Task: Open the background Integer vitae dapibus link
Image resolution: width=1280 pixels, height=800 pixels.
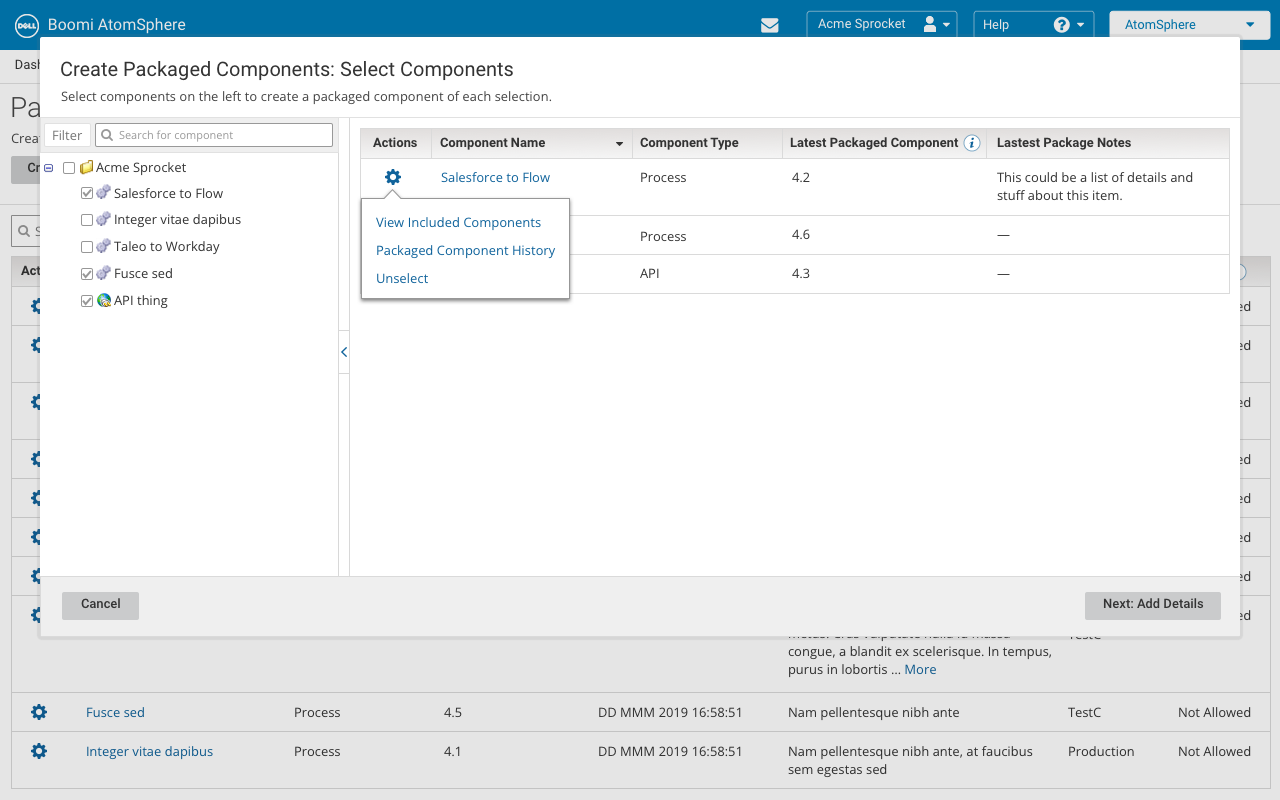Action: 149,751
